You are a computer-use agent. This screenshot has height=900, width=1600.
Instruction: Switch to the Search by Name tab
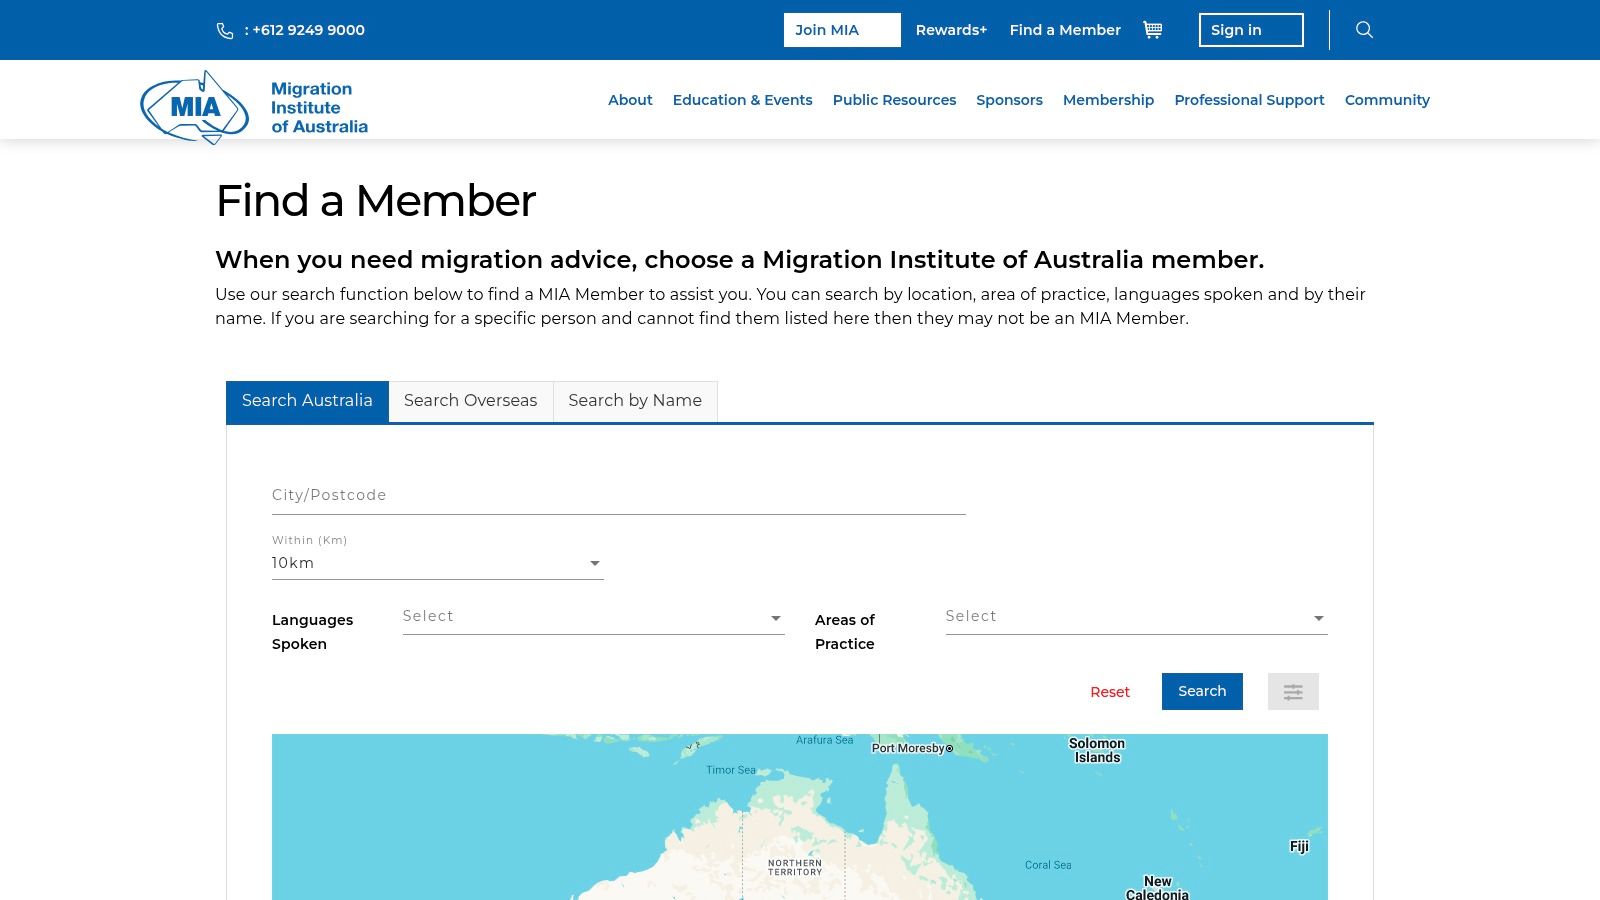click(x=635, y=401)
